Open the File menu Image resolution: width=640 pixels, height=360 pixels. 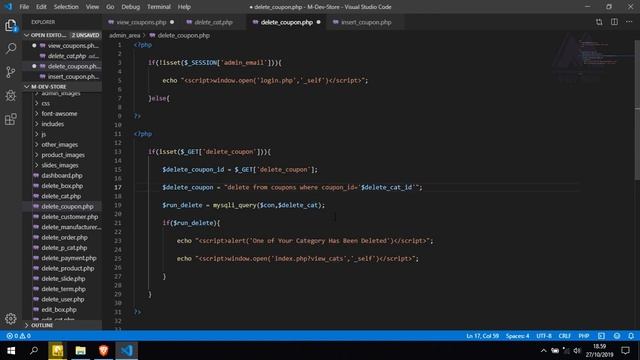(x=24, y=7)
